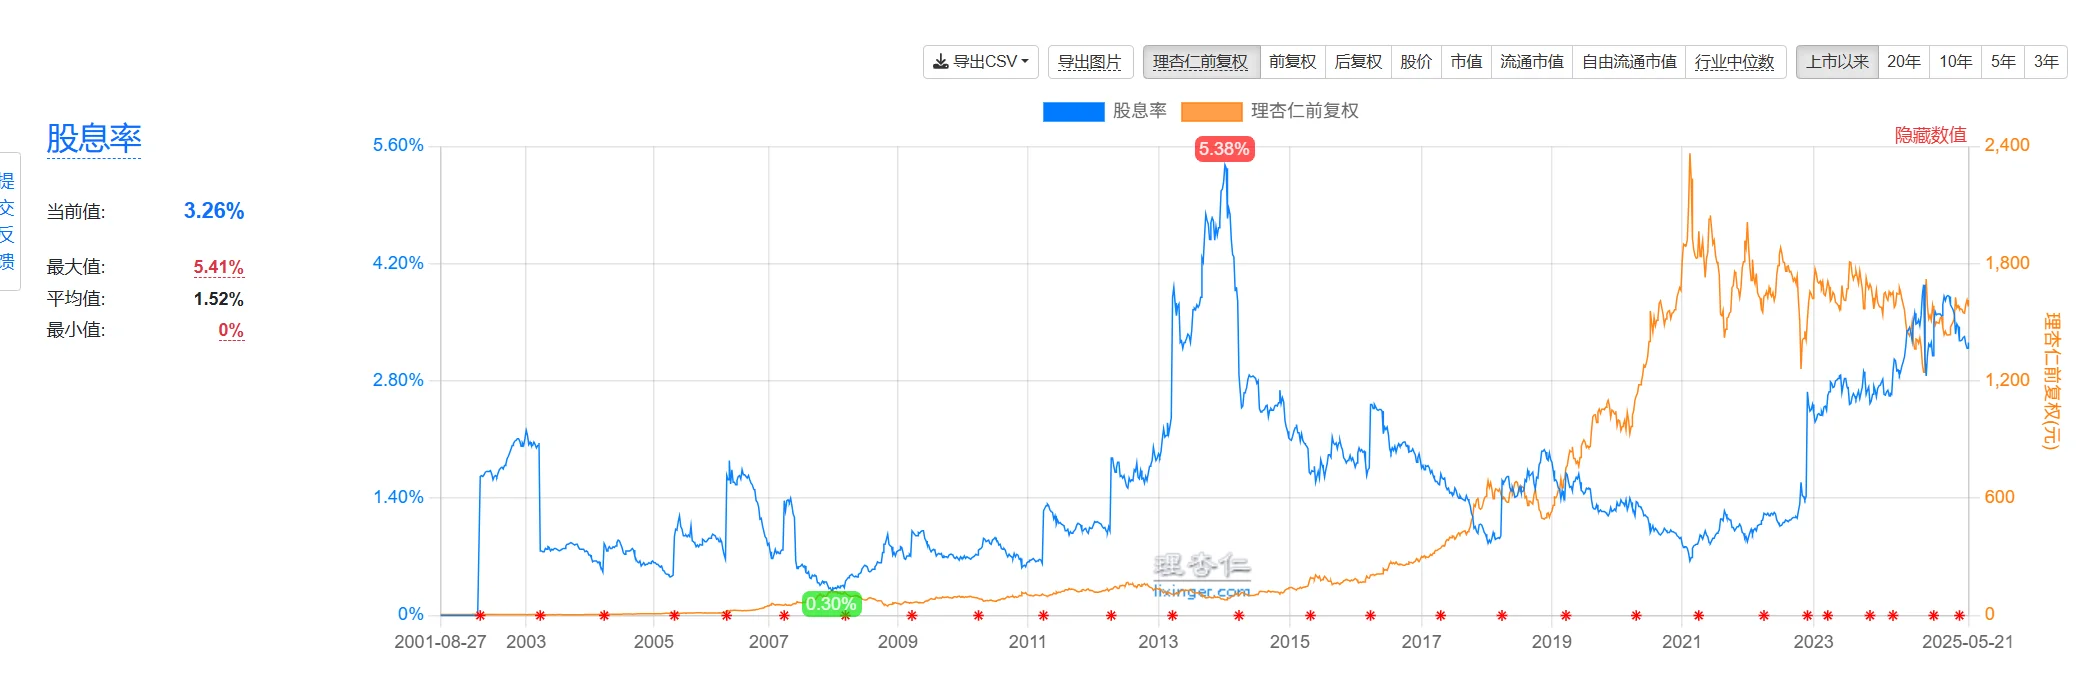
Task: Set time range to 5年
Action: [2003, 62]
